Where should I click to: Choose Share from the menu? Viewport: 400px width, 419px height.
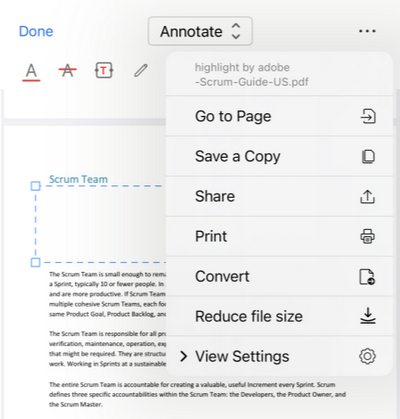[279, 196]
